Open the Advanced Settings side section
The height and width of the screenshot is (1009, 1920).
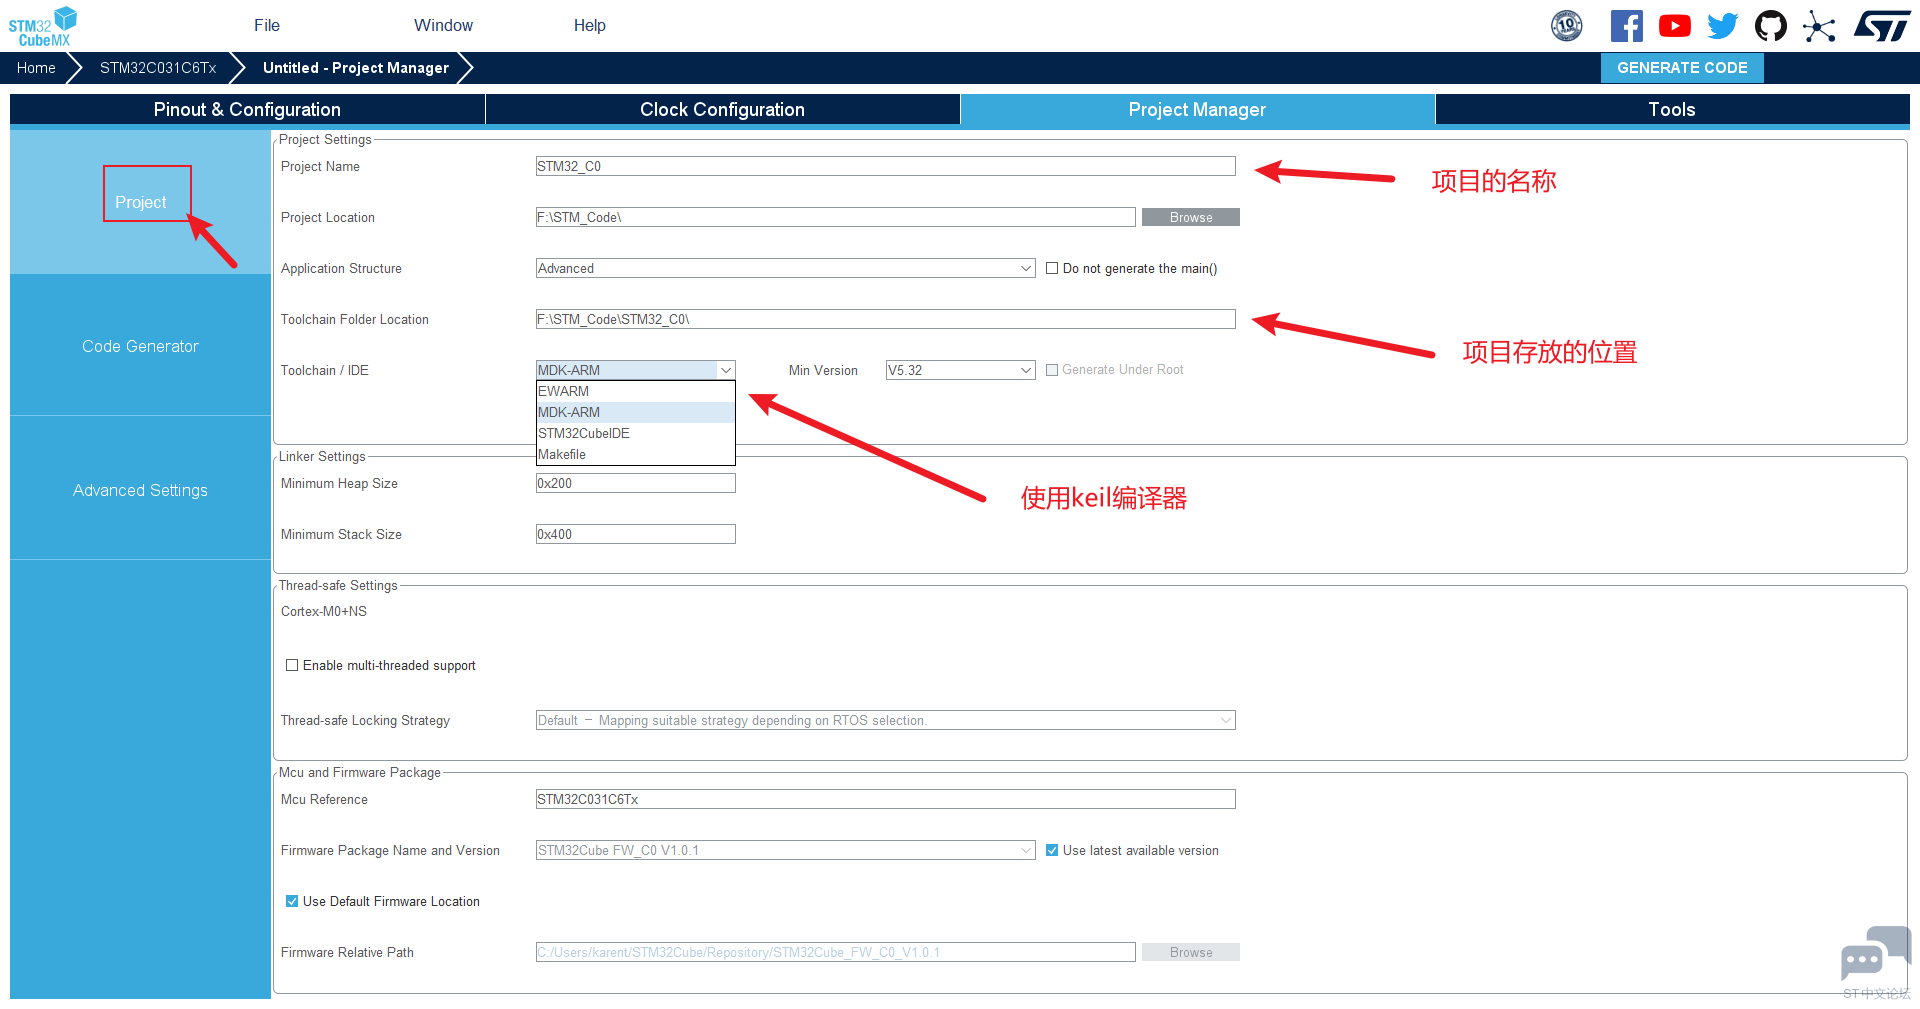coord(140,490)
